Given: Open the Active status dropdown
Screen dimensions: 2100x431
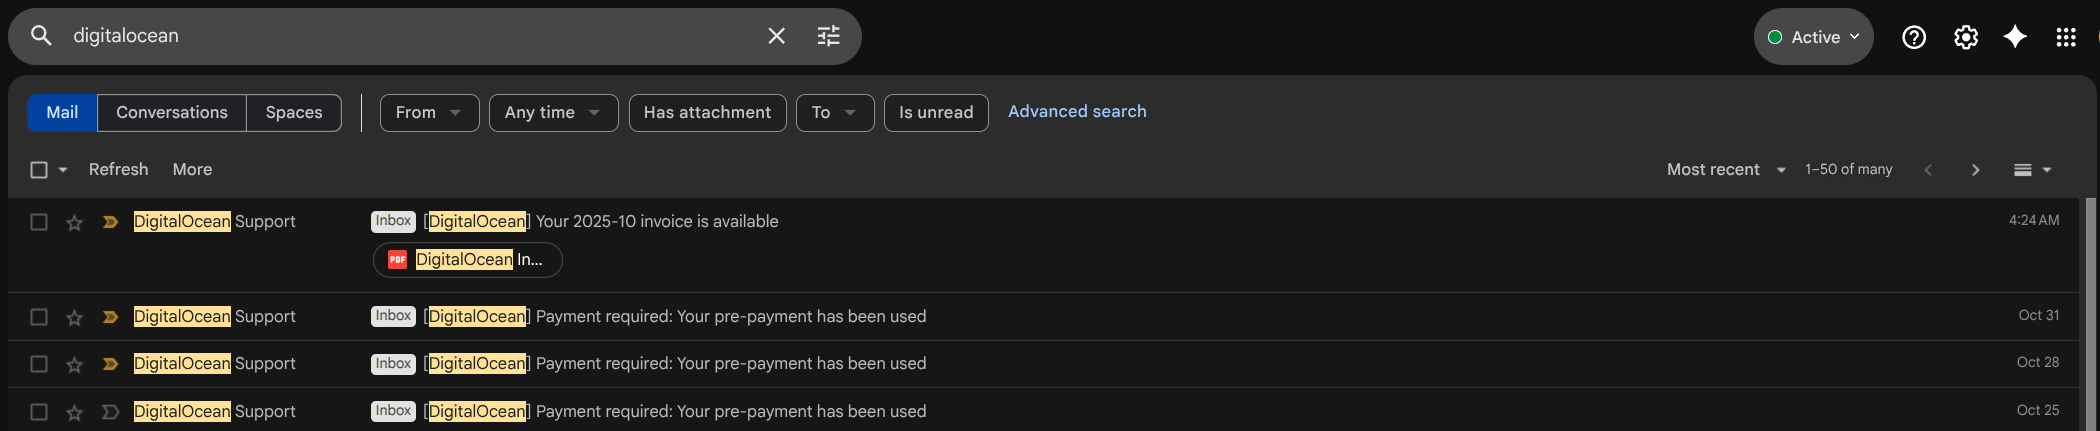Looking at the screenshot, I should tap(1813, 37).
